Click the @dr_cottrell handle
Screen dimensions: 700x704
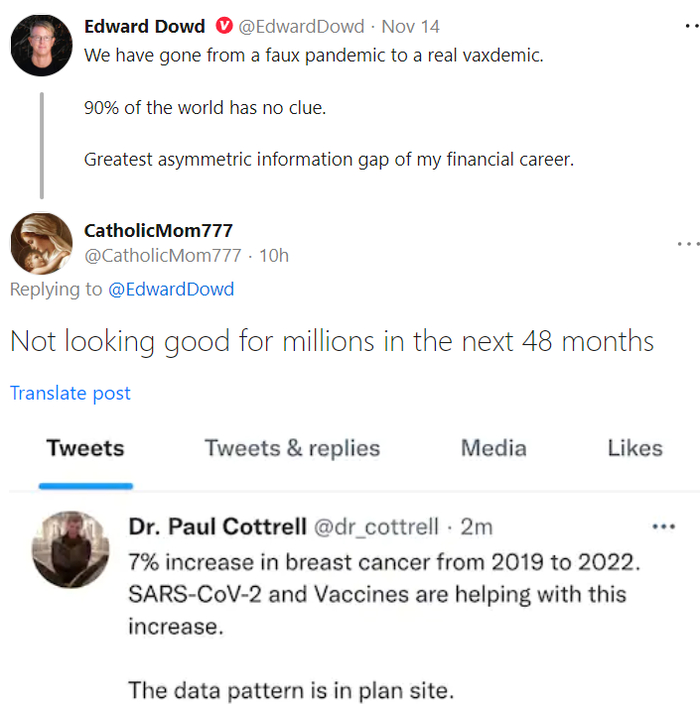click(x=376, y=526)
